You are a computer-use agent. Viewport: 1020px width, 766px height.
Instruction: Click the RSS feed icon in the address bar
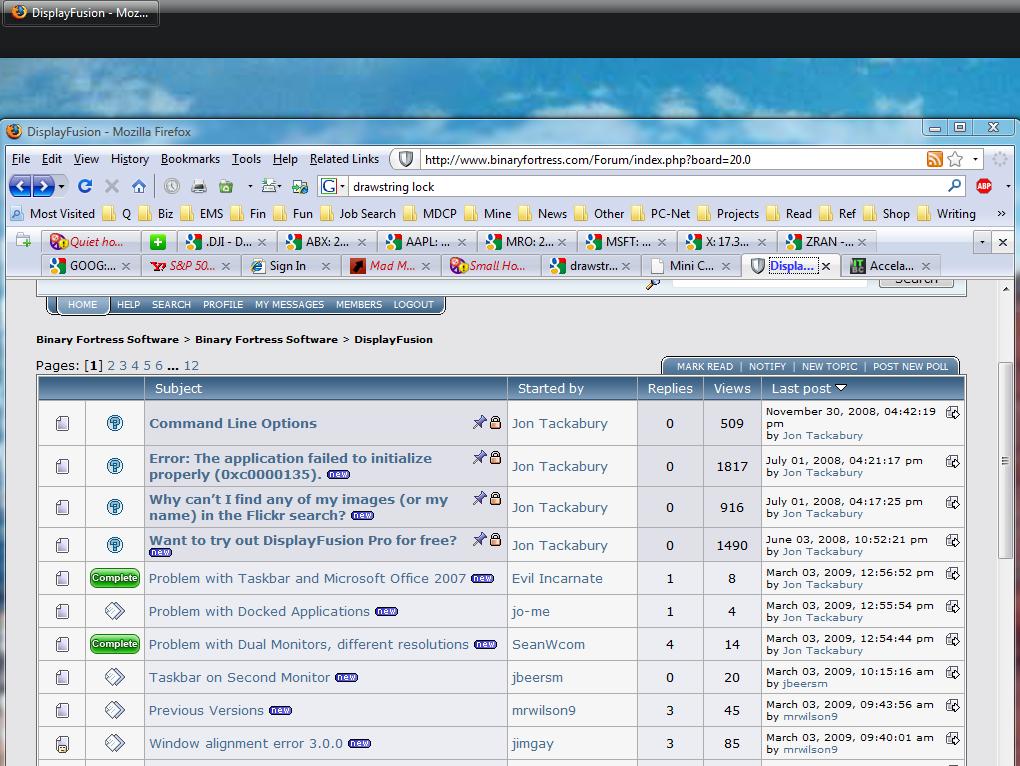(x=934, y=159)
